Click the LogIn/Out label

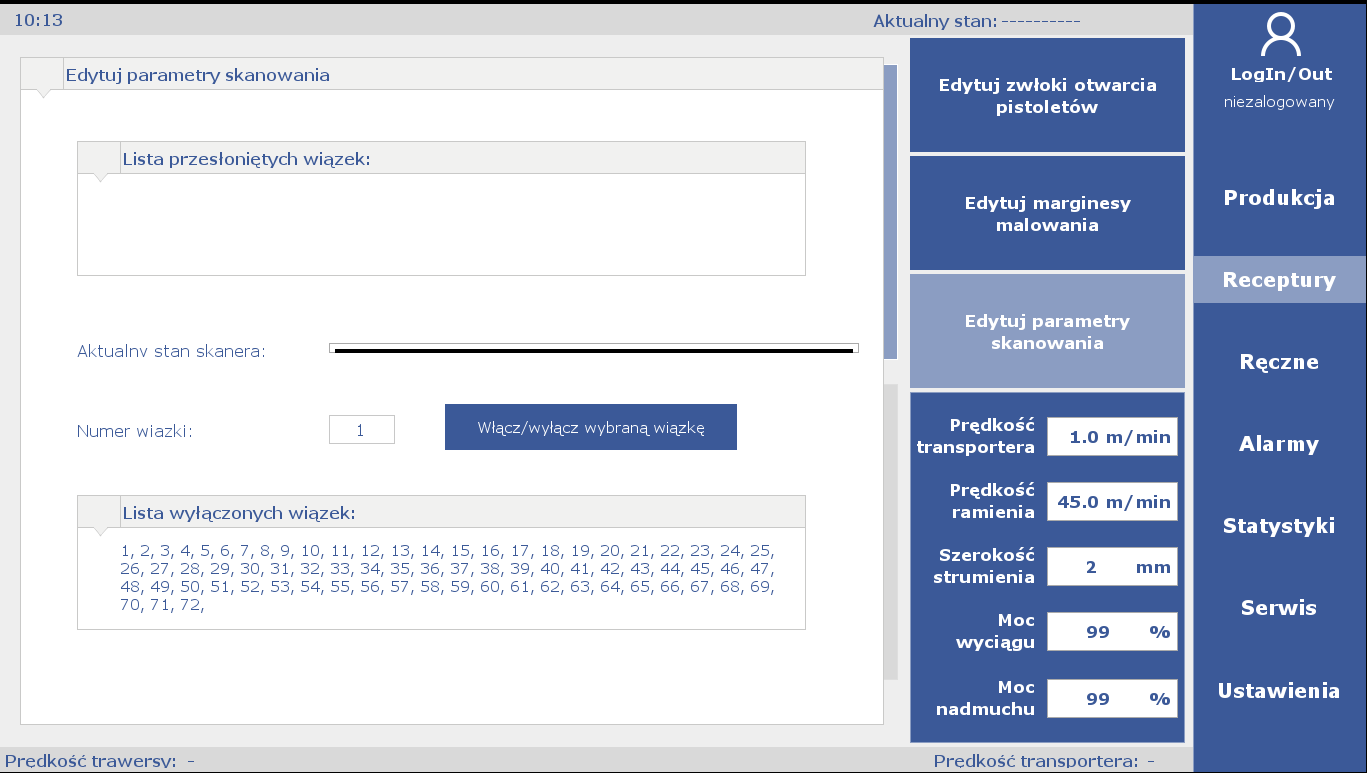(1280, 74)
